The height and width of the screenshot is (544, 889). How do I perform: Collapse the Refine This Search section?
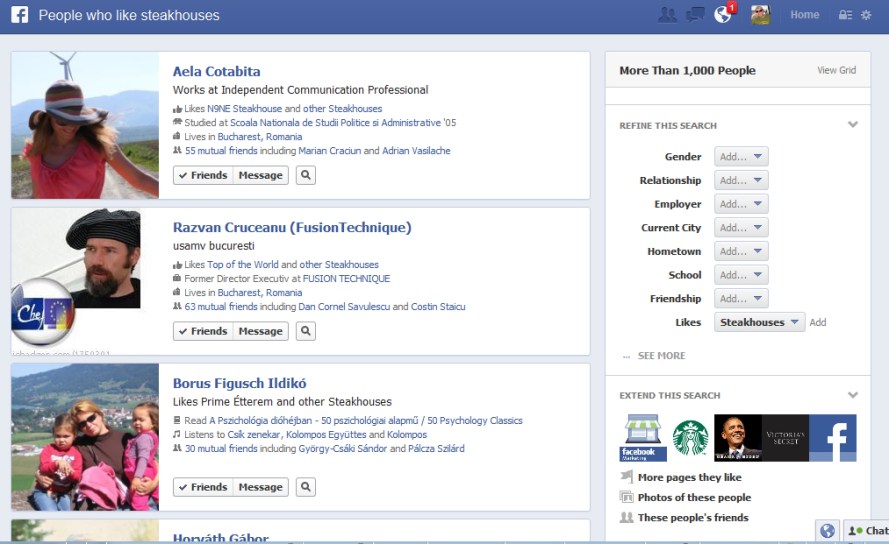click(x=852, y=125)
